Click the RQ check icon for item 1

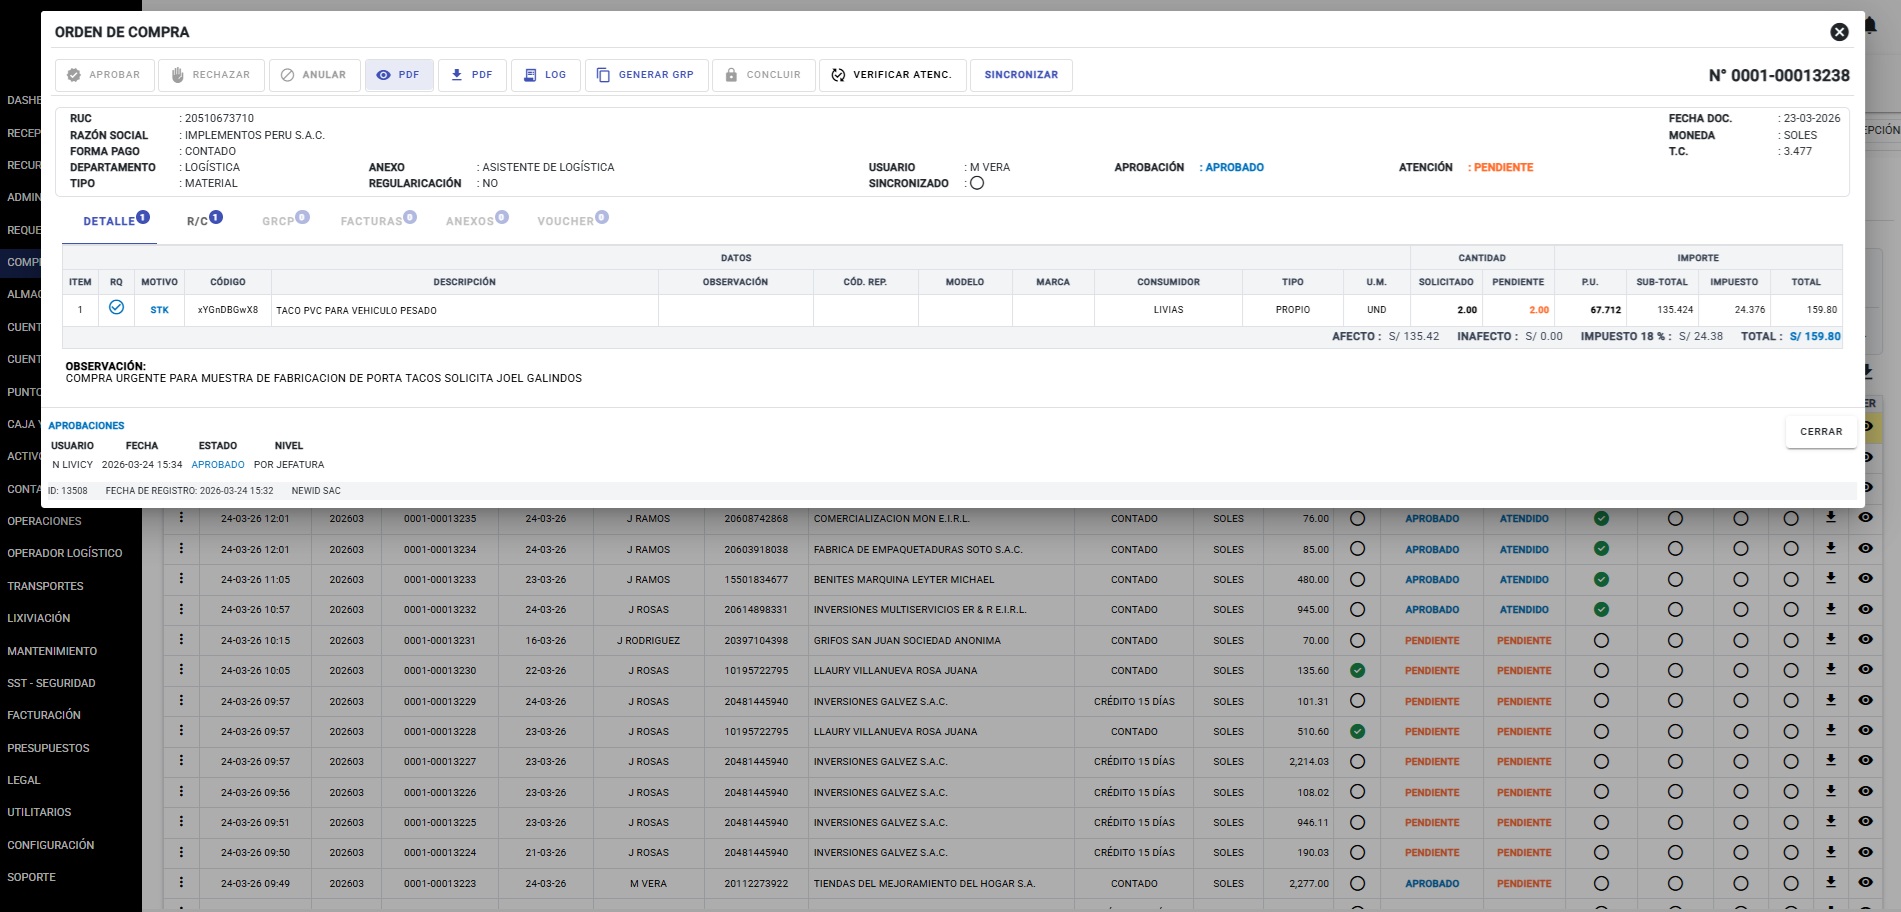[x=116, y=308]
